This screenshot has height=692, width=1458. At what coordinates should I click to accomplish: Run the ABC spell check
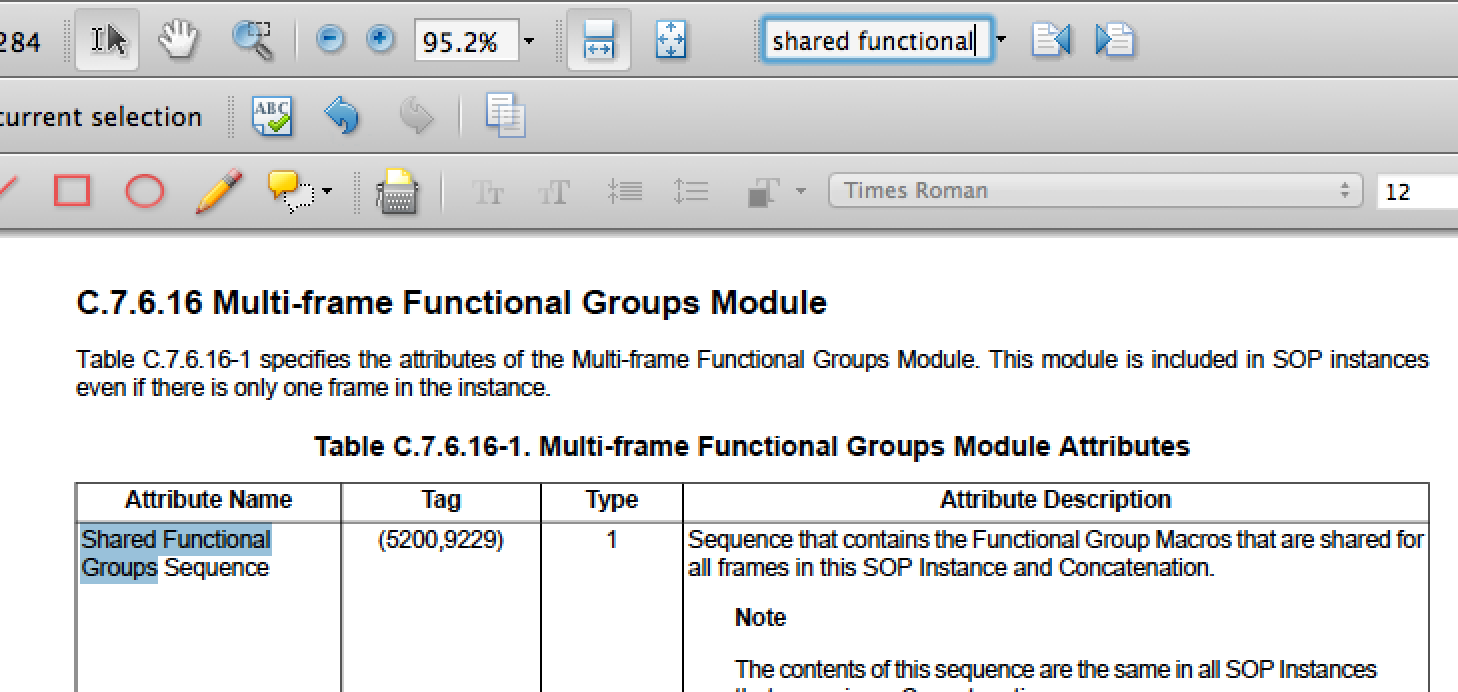pyautogui.click(x=271, y=117)
